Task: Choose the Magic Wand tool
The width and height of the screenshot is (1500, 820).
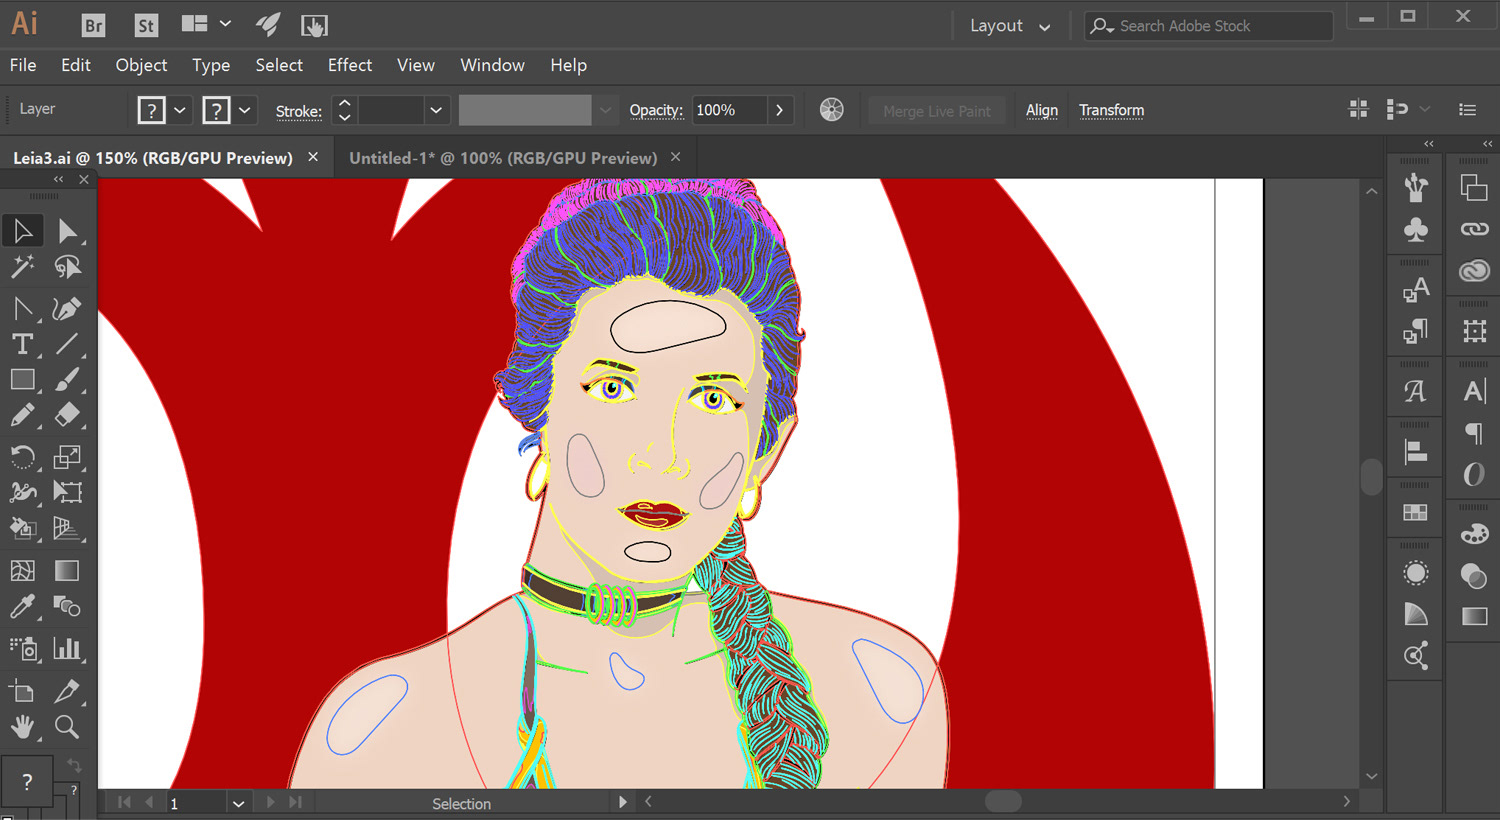Action: pyautogui.click(x=23, y=267)
